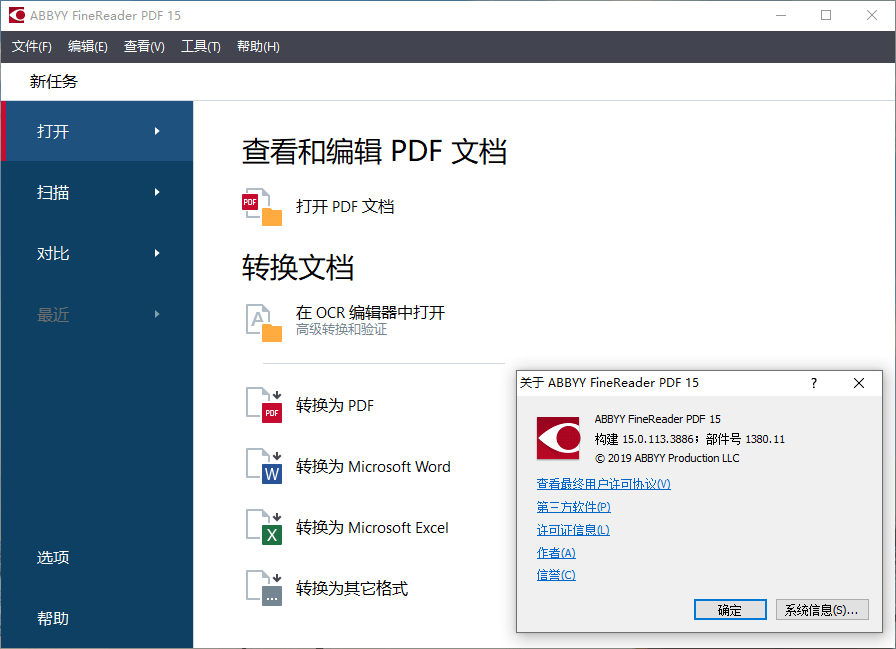Open the 帮助(H) menu
The width and height of the screenshot is (896, 649).
click(258, 46)
